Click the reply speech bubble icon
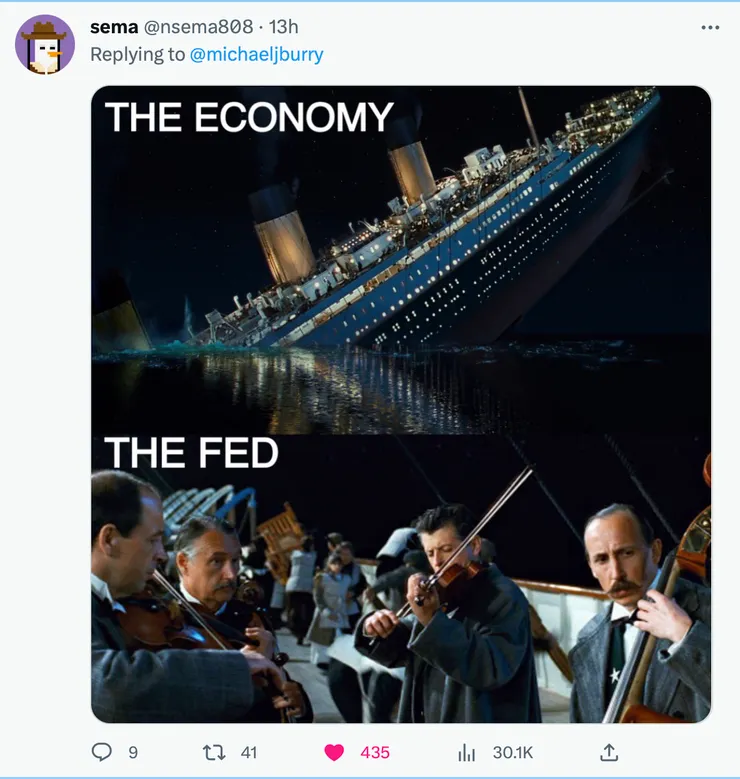 click(x=102, y=752)
